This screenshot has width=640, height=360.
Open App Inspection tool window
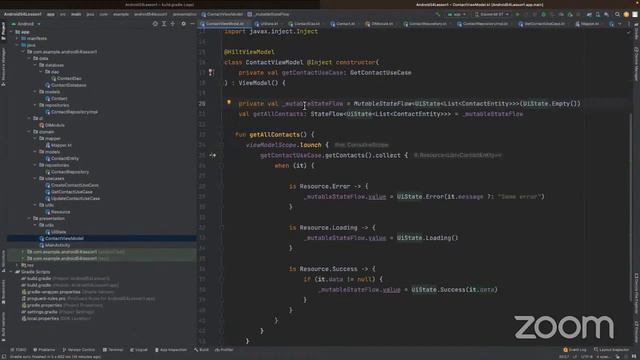click(x=171, y=350)
